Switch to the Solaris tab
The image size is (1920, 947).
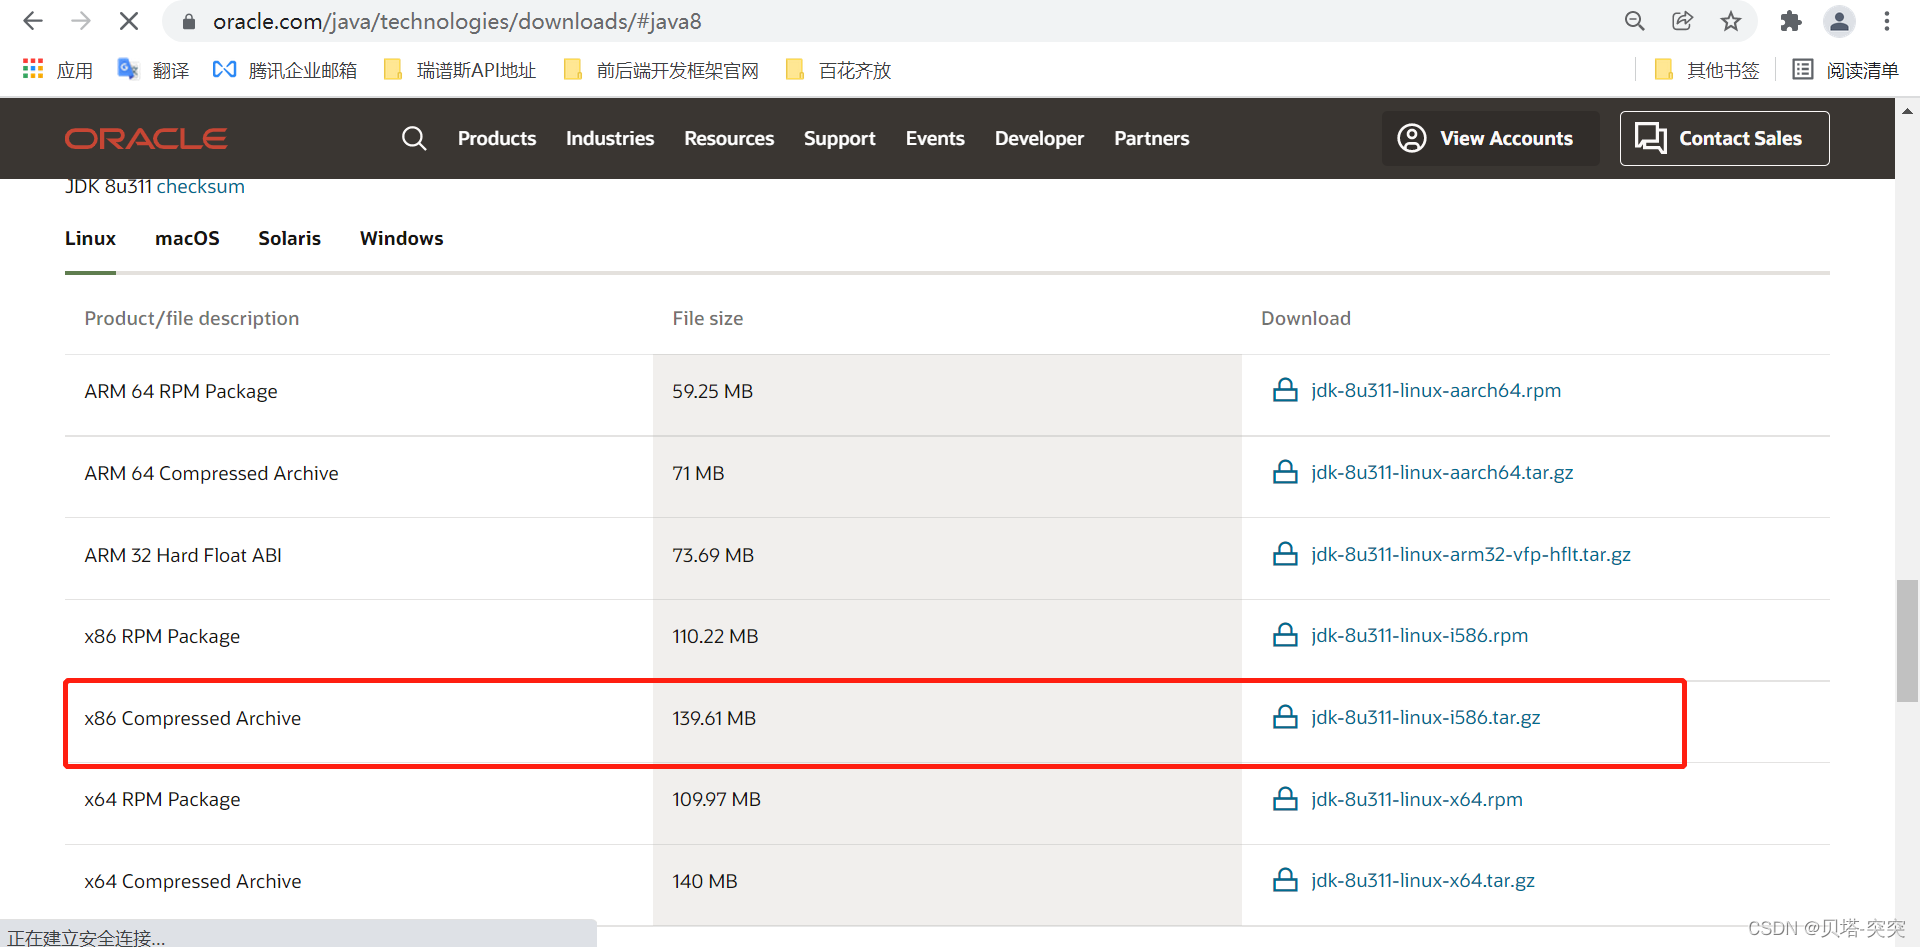tap(289, 238)
